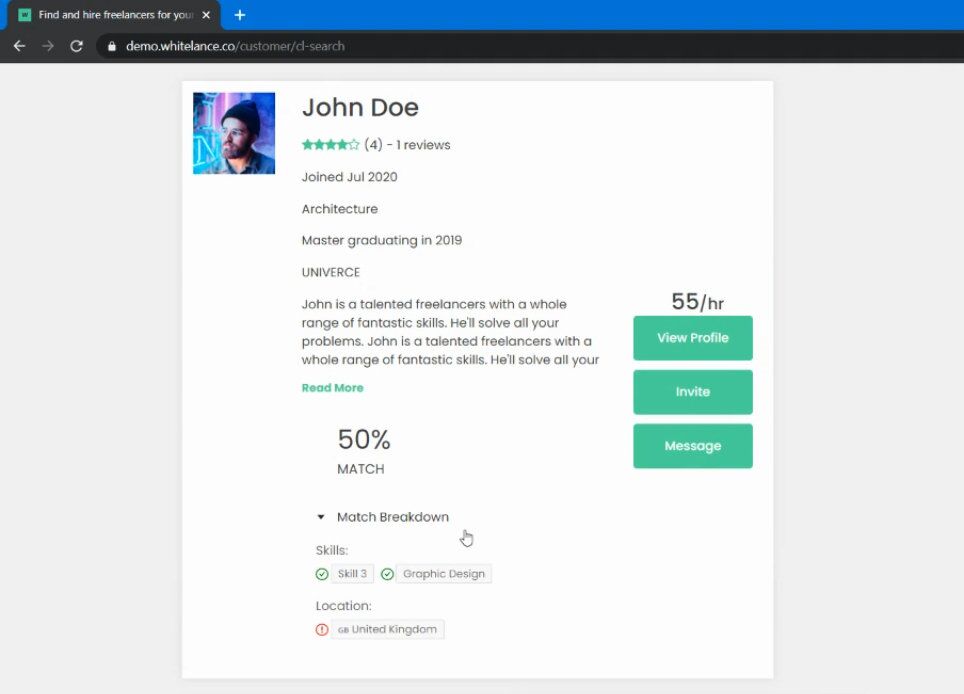Click the green checkmark beside Skill 3

coord(322,574)
